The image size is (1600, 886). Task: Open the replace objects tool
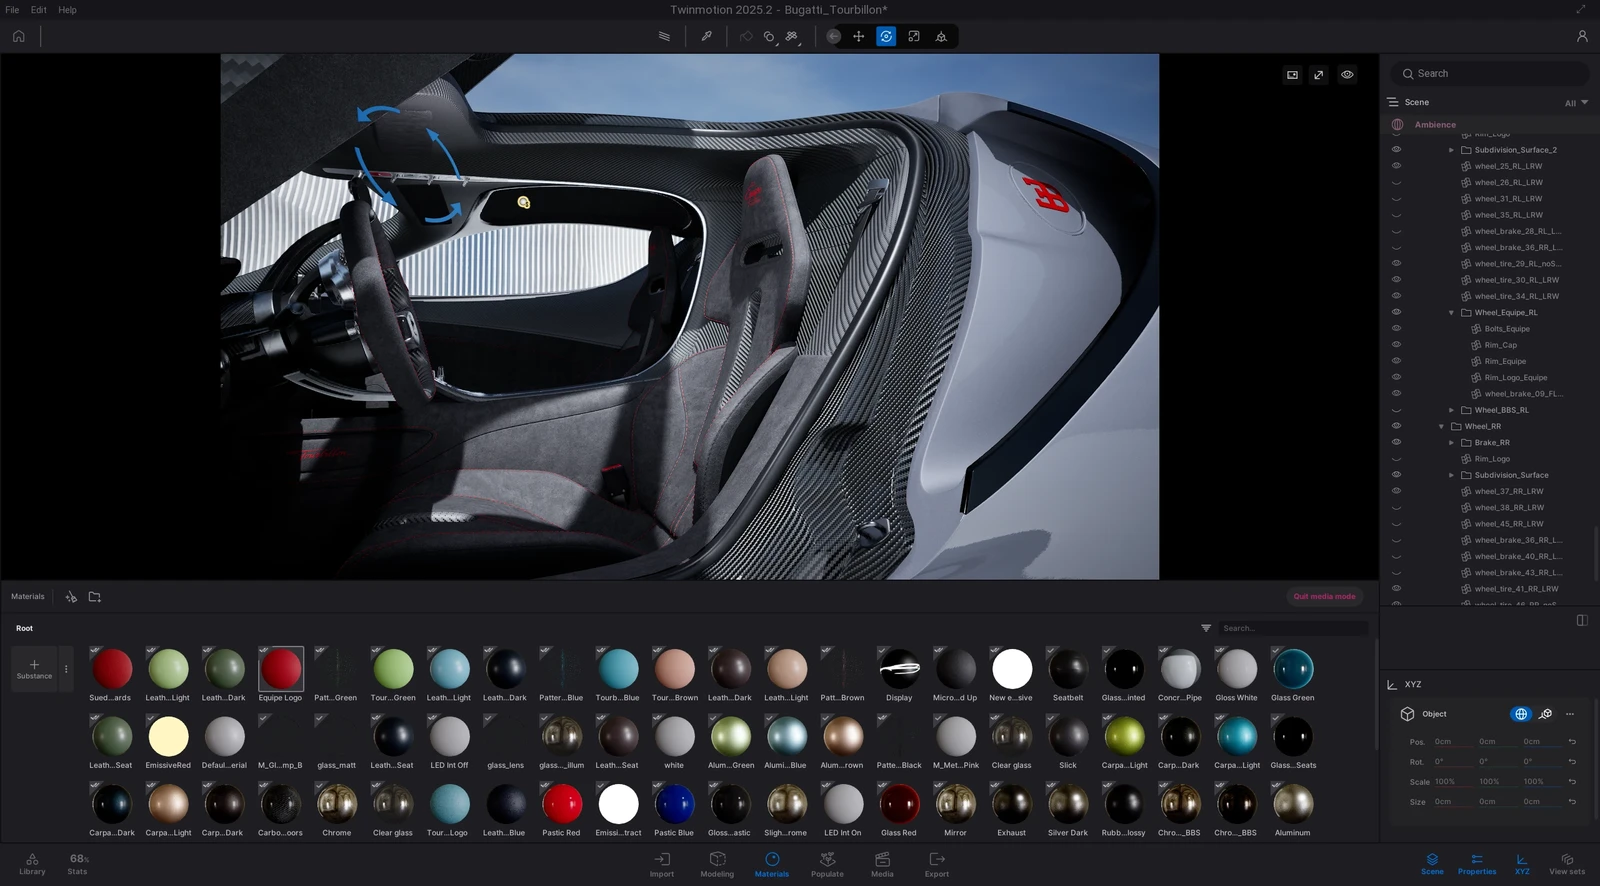point(769,36)
